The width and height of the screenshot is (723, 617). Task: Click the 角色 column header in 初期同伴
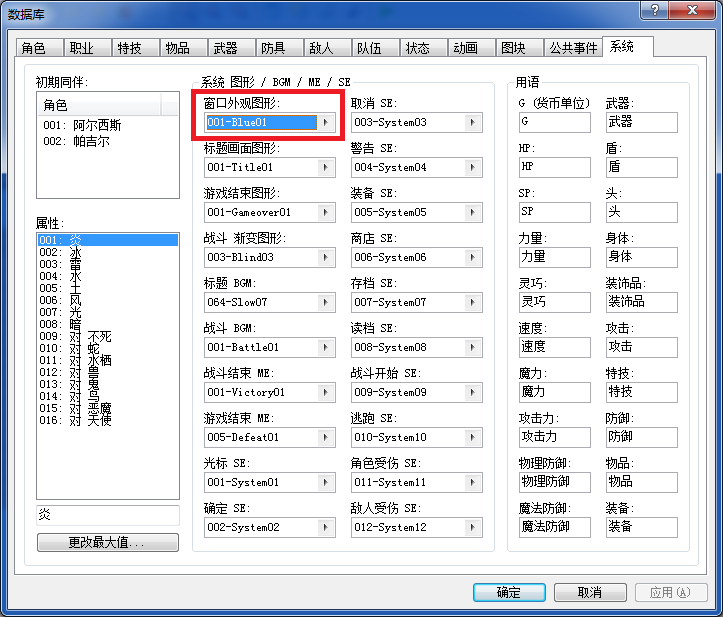pyautogui.click(x=99, y=105)
